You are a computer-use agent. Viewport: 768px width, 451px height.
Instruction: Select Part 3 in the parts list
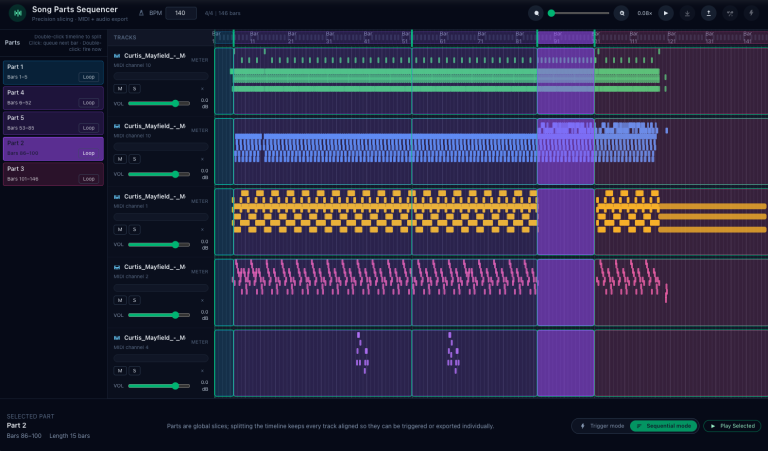point(53,174)
